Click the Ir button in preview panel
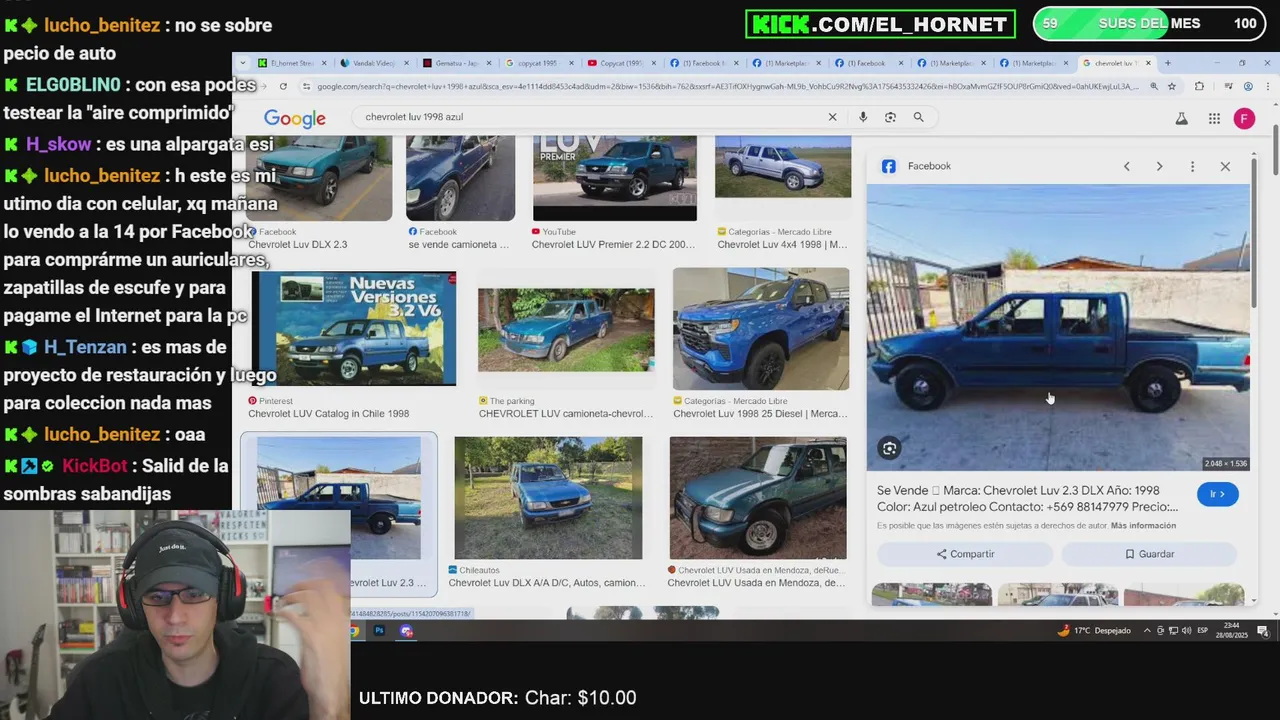1280x720 pixels. pyautogui.click(x=1217, y=494)
